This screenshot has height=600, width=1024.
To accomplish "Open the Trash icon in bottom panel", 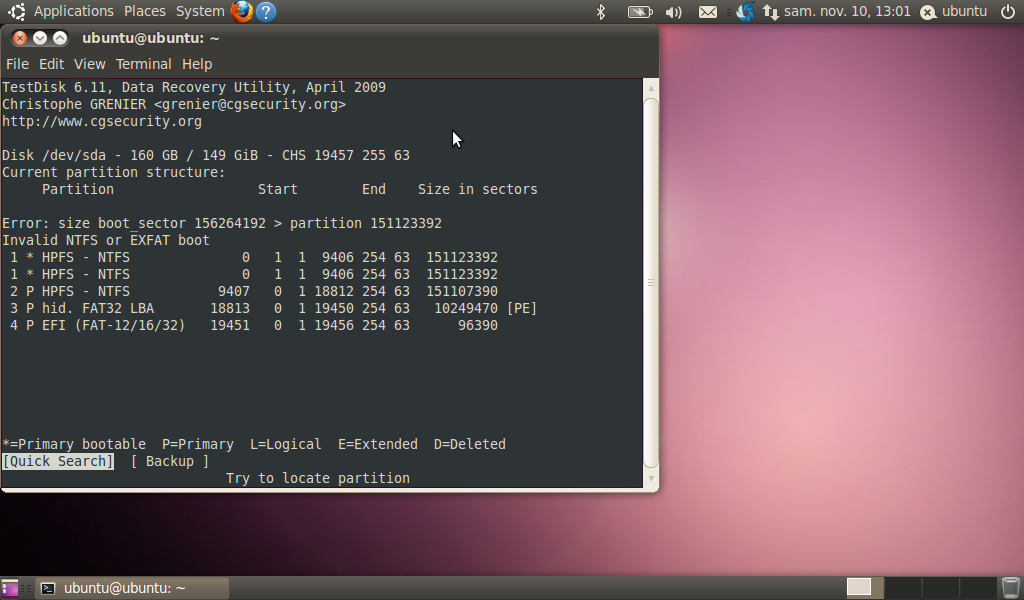I will pyautogui.click(x=1010, y=588).
